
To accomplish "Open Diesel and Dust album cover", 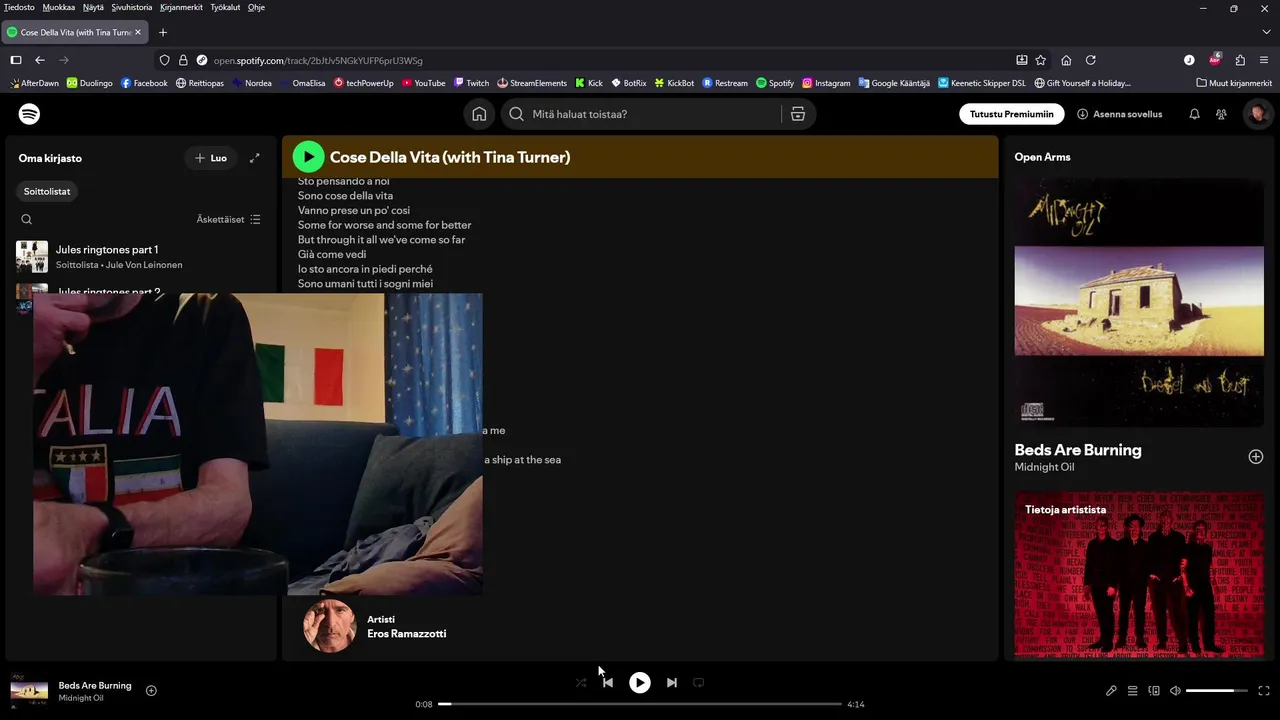I will click(x=1139, y=302).
